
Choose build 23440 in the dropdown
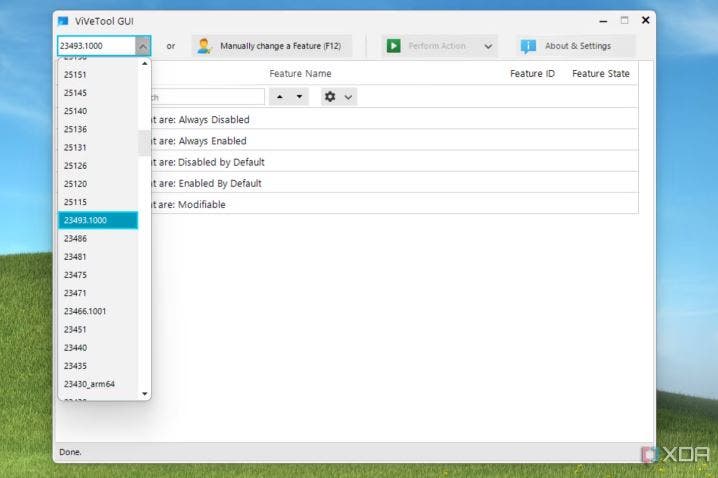[98, 348]
